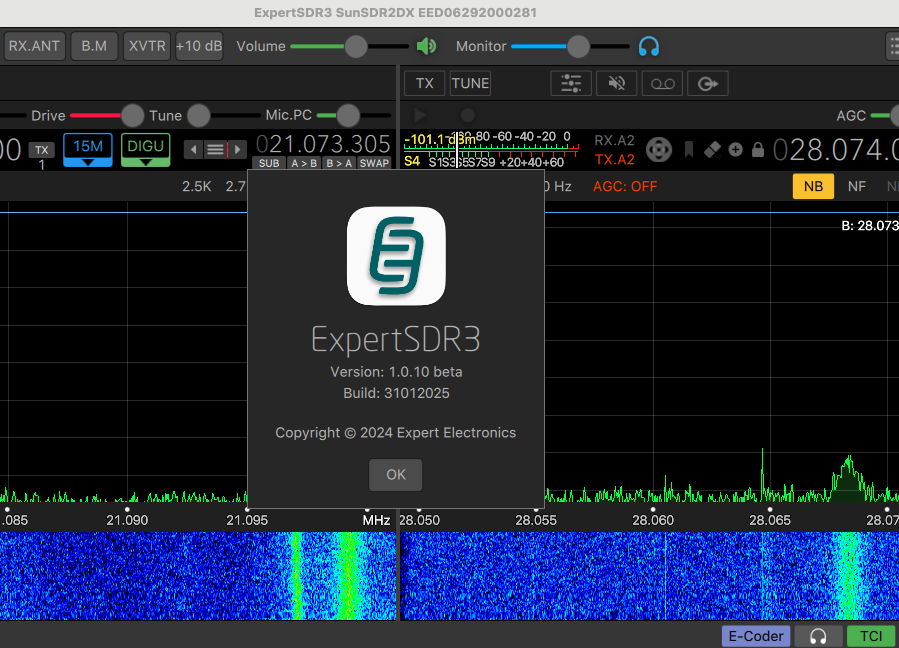Toggle the NF notch filter button
899x648 pixels.
pyautogui.click(x=857, y=186)
